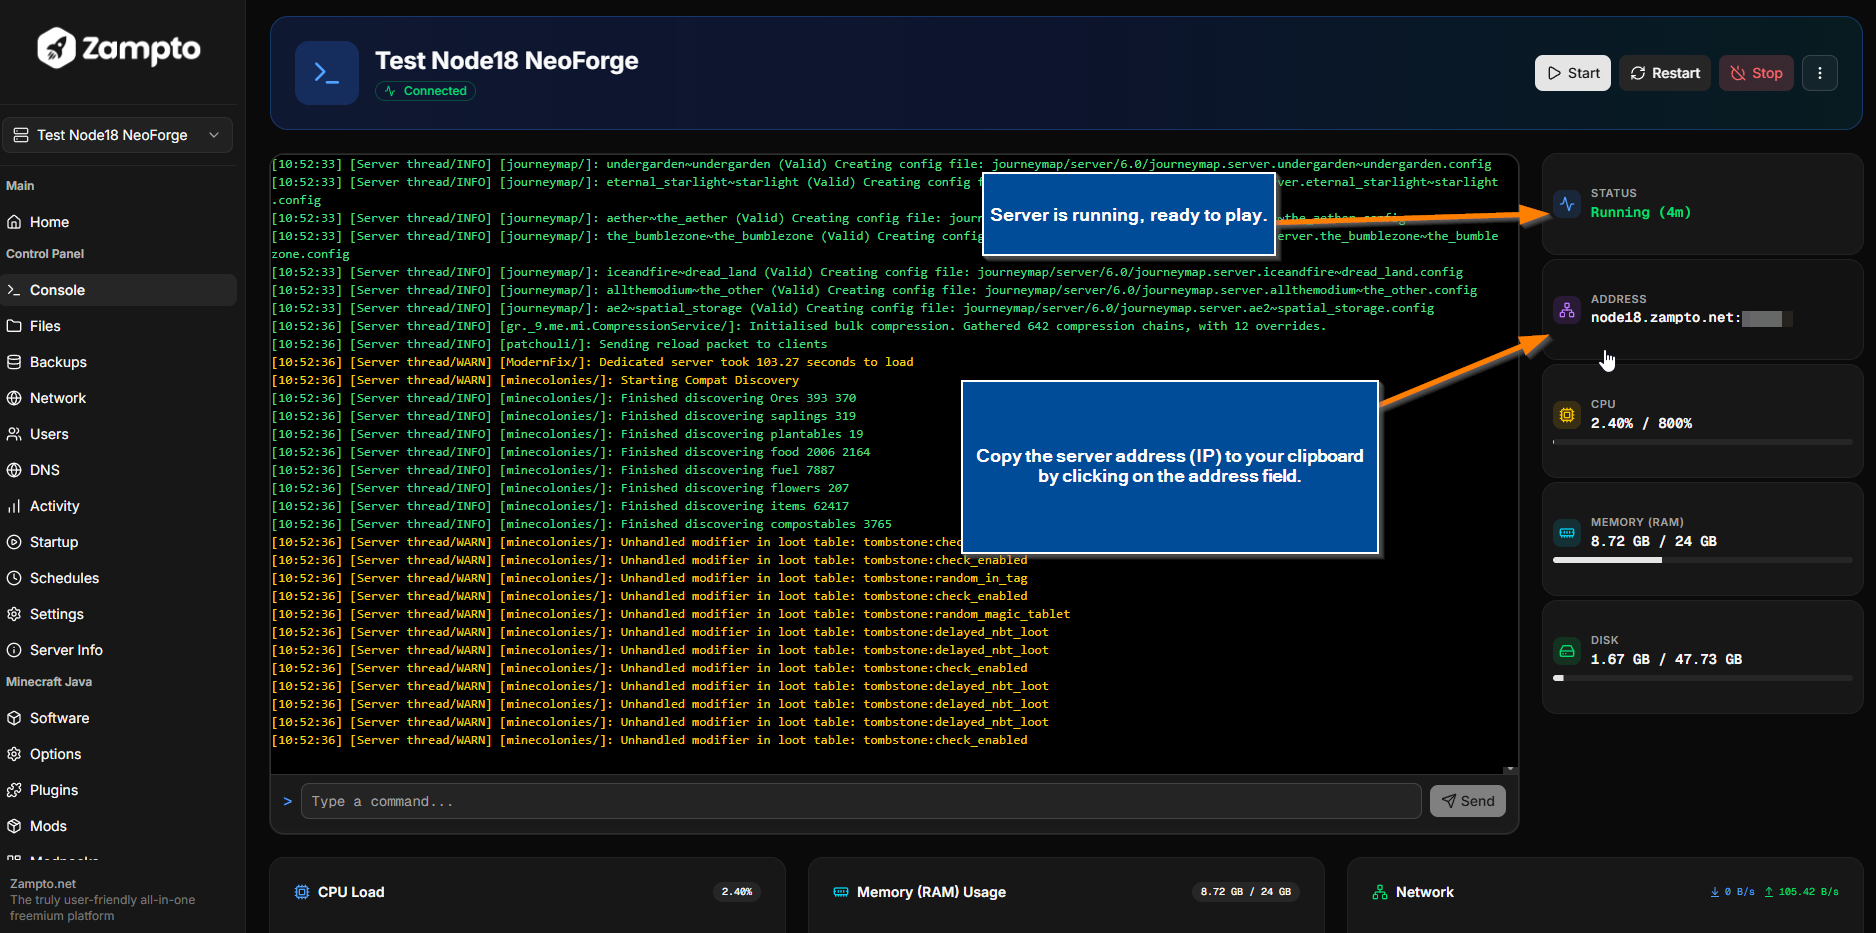This screenshot has width=1876, height=933.
Task: Click the Starting Compat Discovery log line
Action: (x=536, y=380)
